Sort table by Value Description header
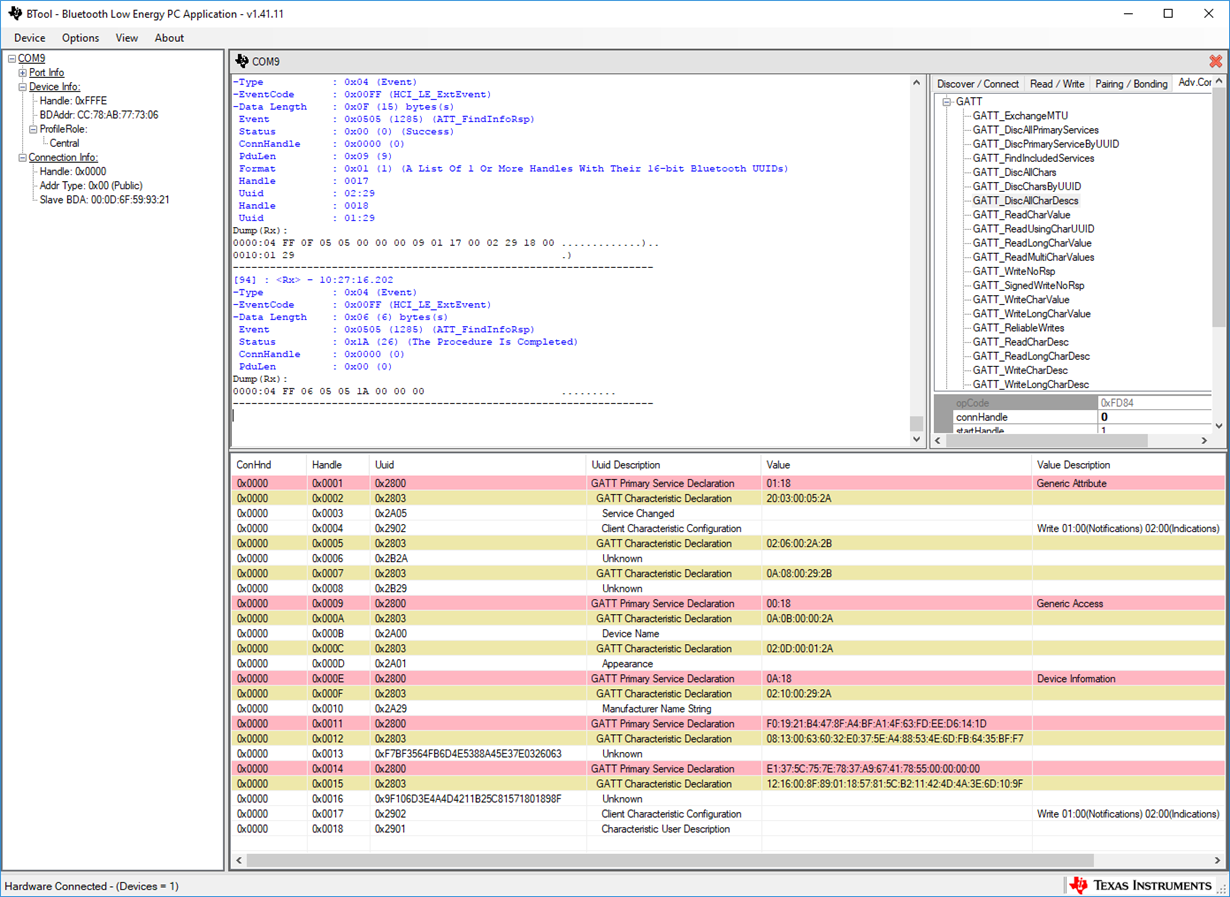This screenshot has height=897, width=1230. tap(1129, 465)
